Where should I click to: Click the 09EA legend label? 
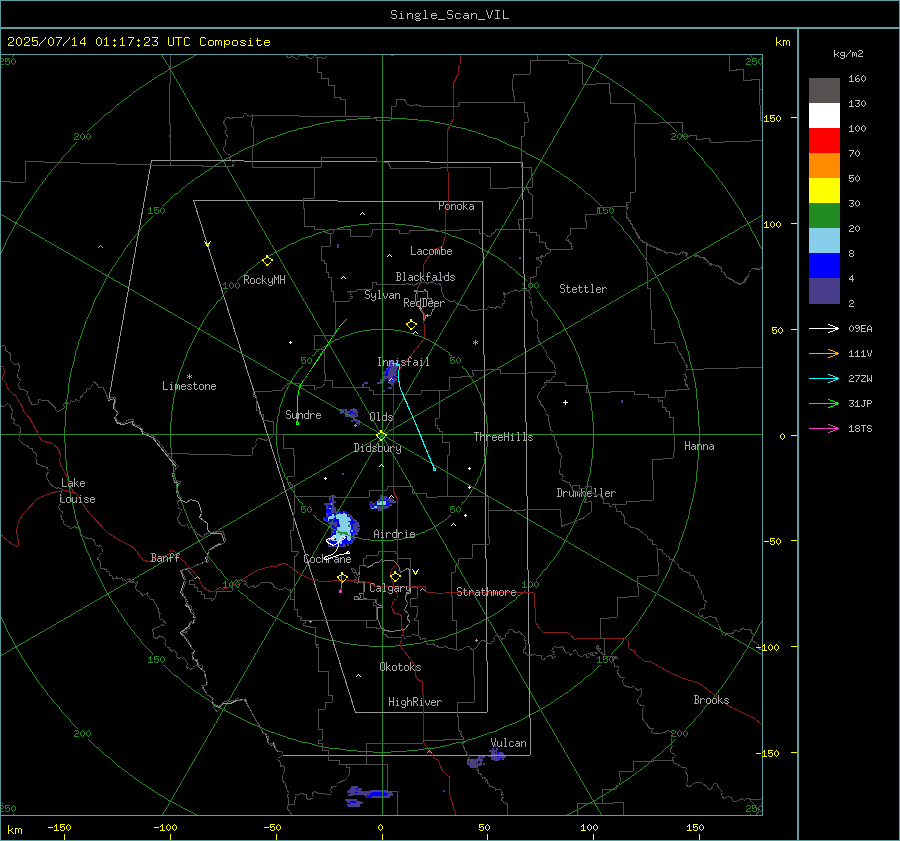pyautogui.click(x=860, y=328)
